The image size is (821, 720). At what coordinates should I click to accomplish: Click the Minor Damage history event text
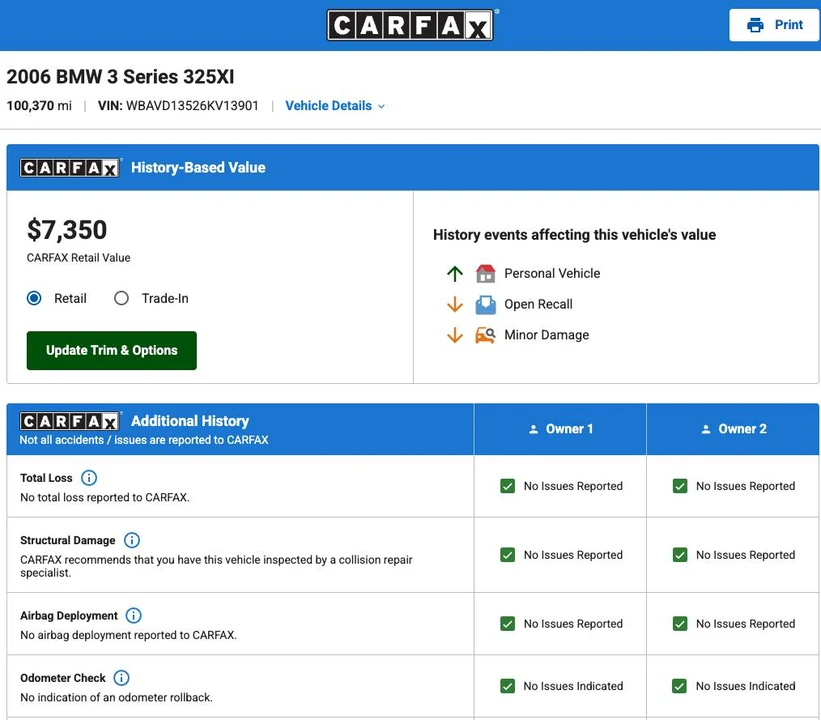[547, 335]
